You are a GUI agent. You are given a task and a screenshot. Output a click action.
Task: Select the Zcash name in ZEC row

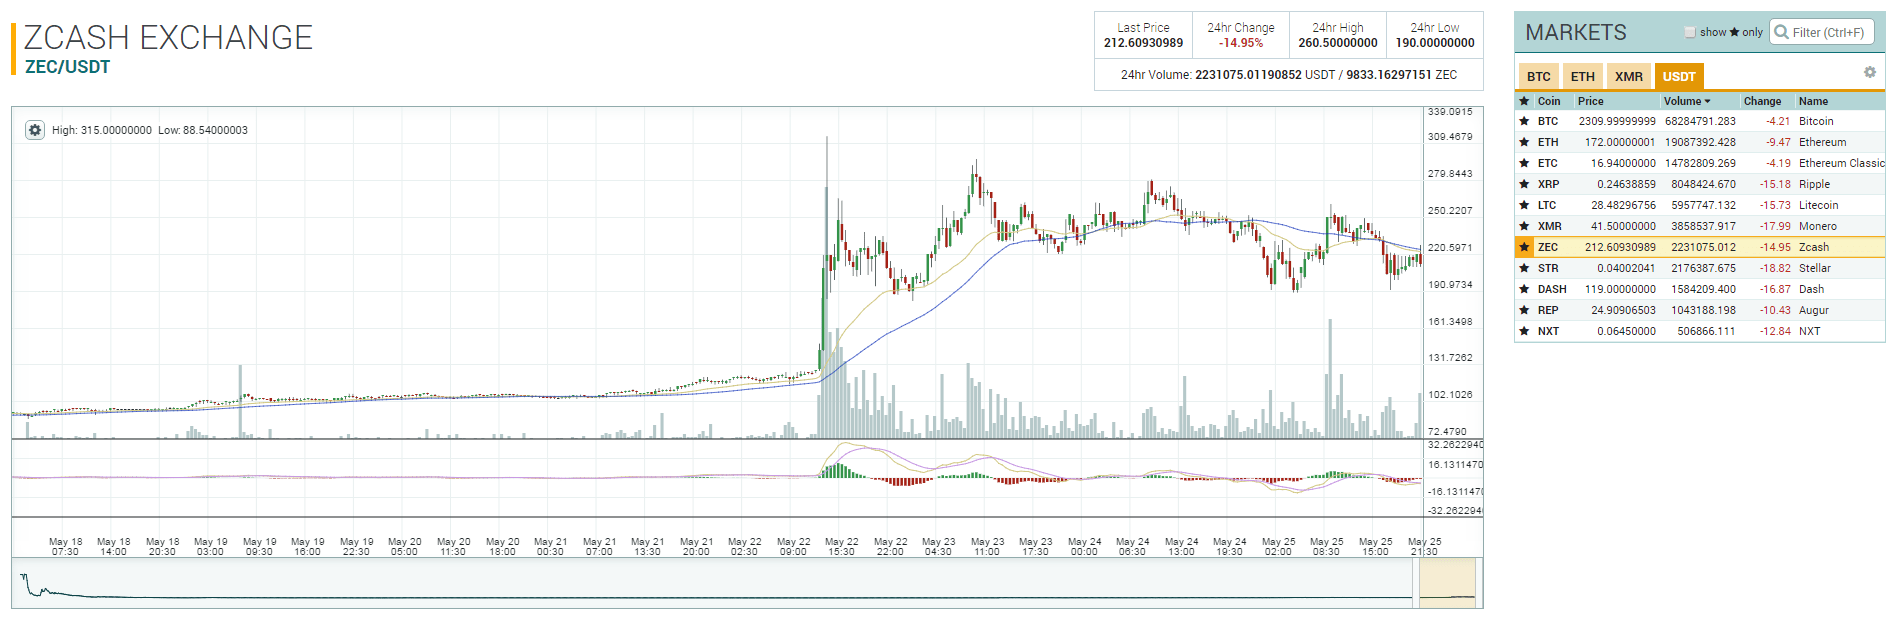1814,247
